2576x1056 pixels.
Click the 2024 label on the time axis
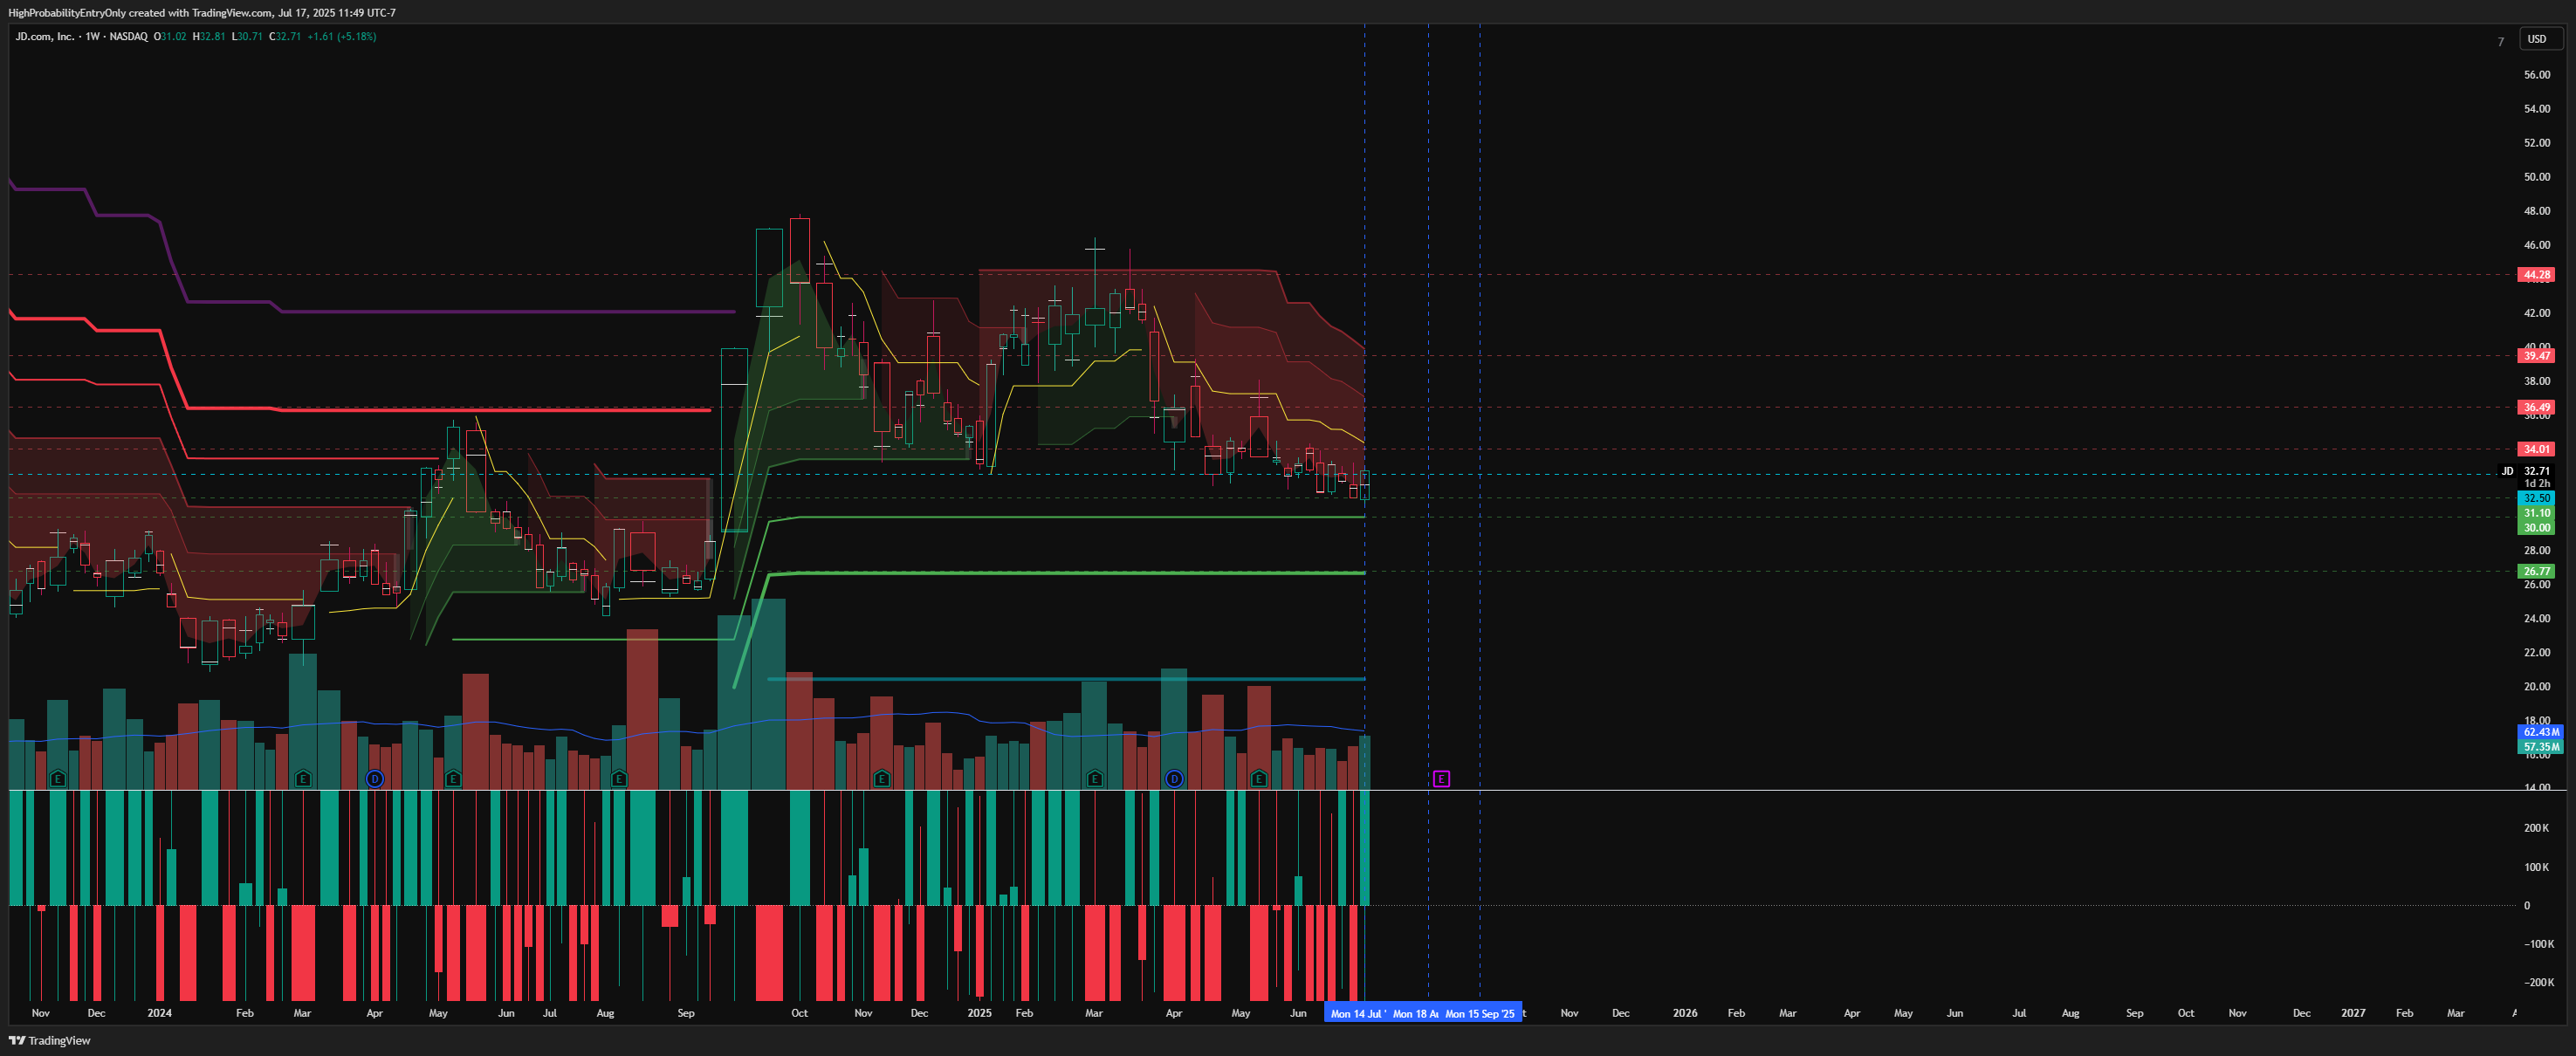pyautogui.click(x=159, y=1013)
